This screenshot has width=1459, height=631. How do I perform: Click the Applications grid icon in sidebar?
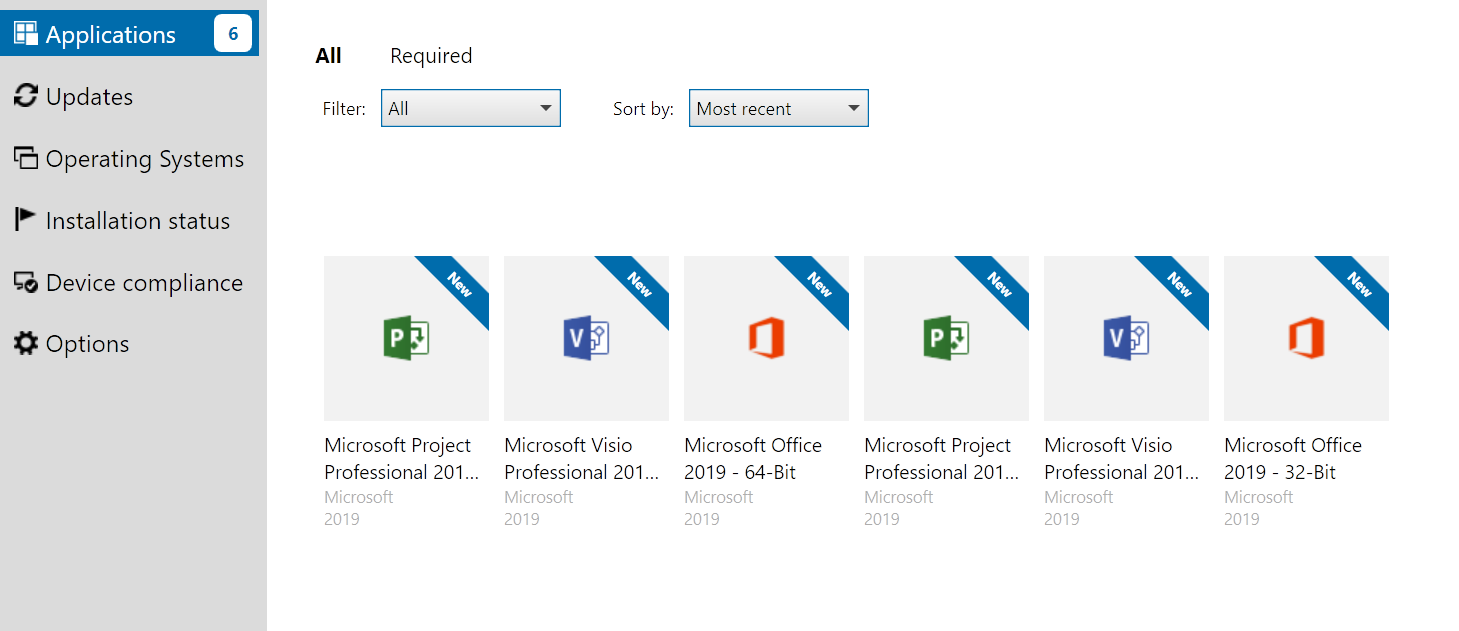coord(26,34)
